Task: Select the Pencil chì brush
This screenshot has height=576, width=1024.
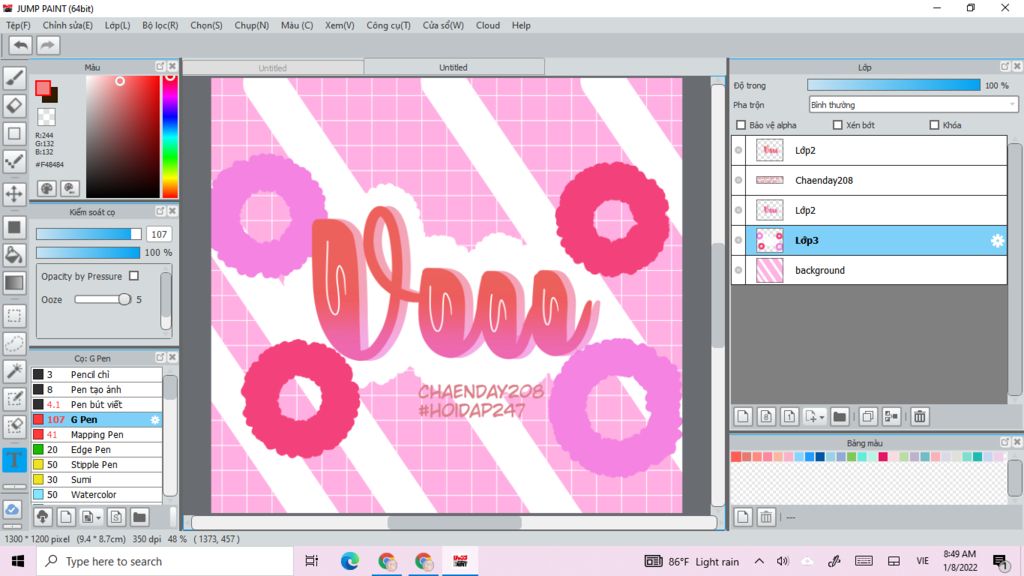Action: [97, 374]
